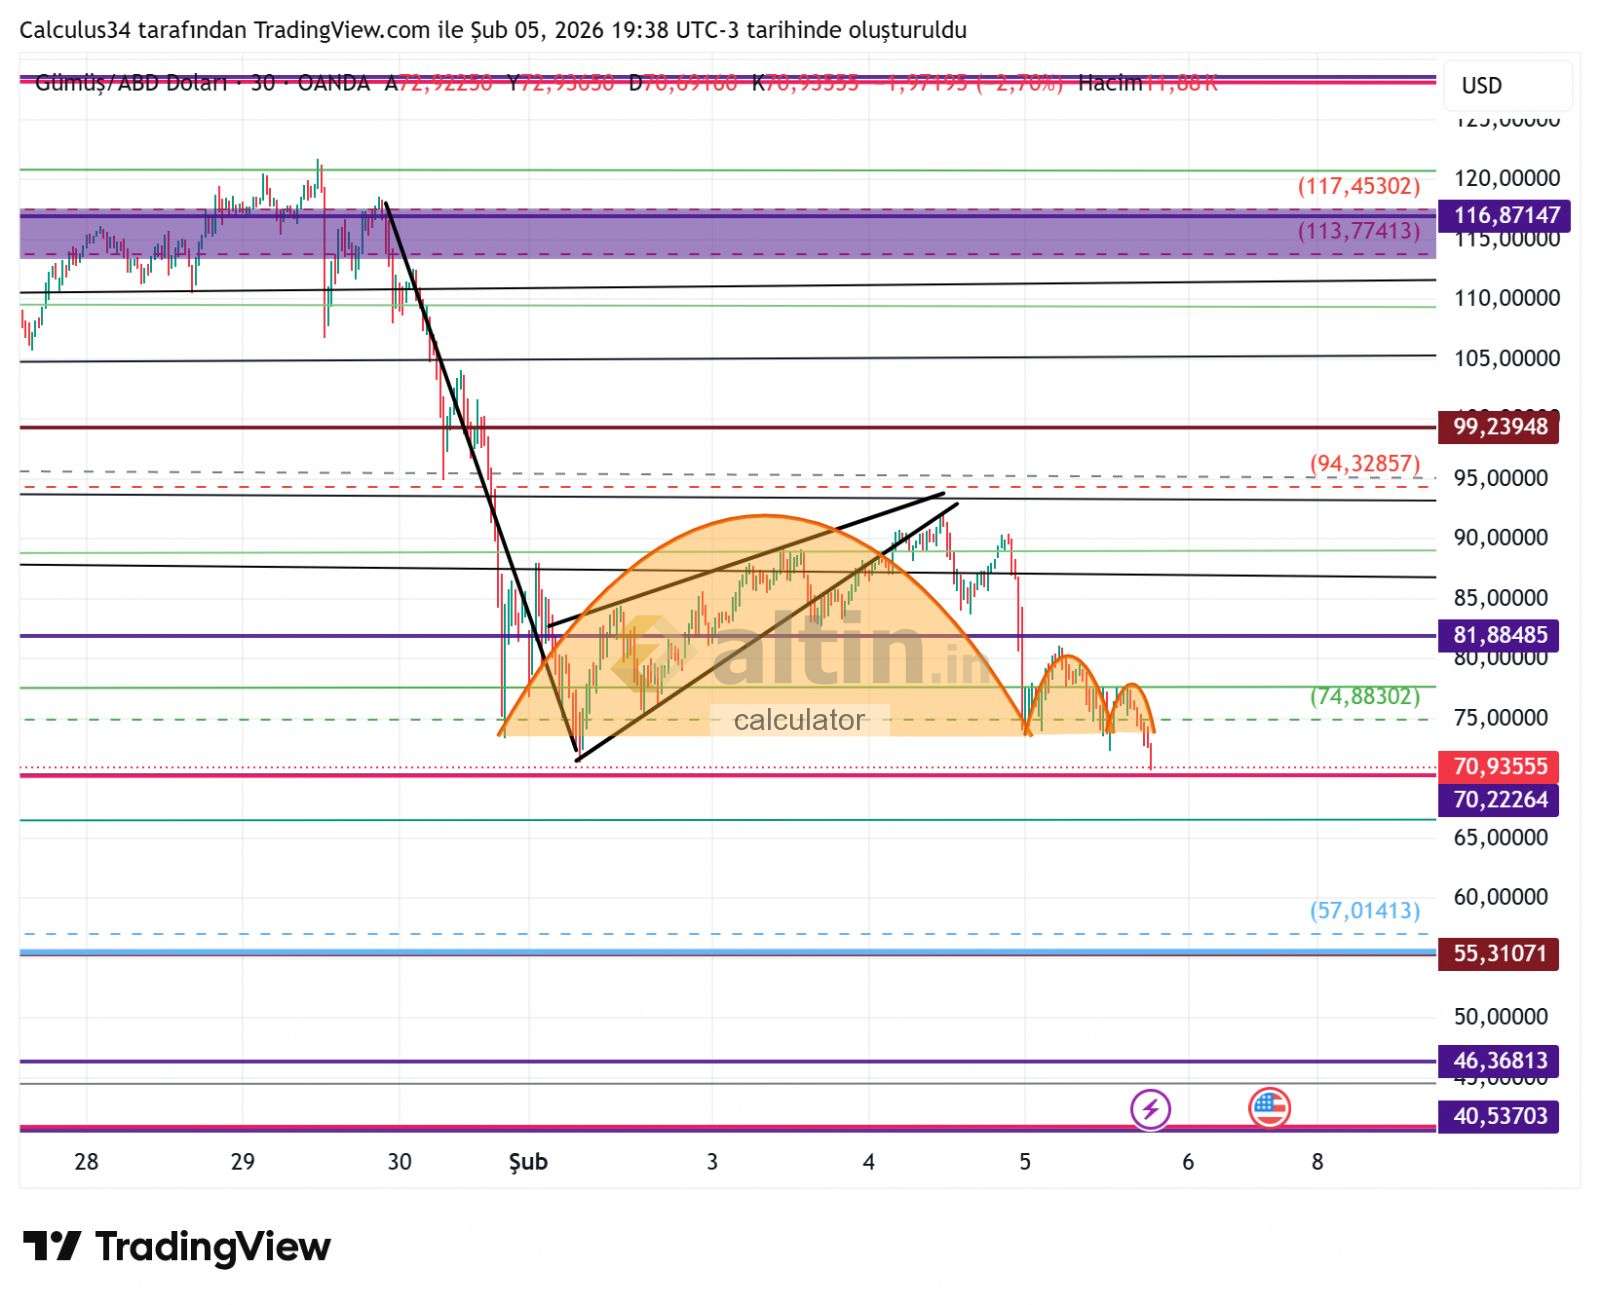Image resolution: width=1600 pixels, height=1305 pixels.
Task: Select the 70,22264 price level label
Action: [x=1499, y=800]
